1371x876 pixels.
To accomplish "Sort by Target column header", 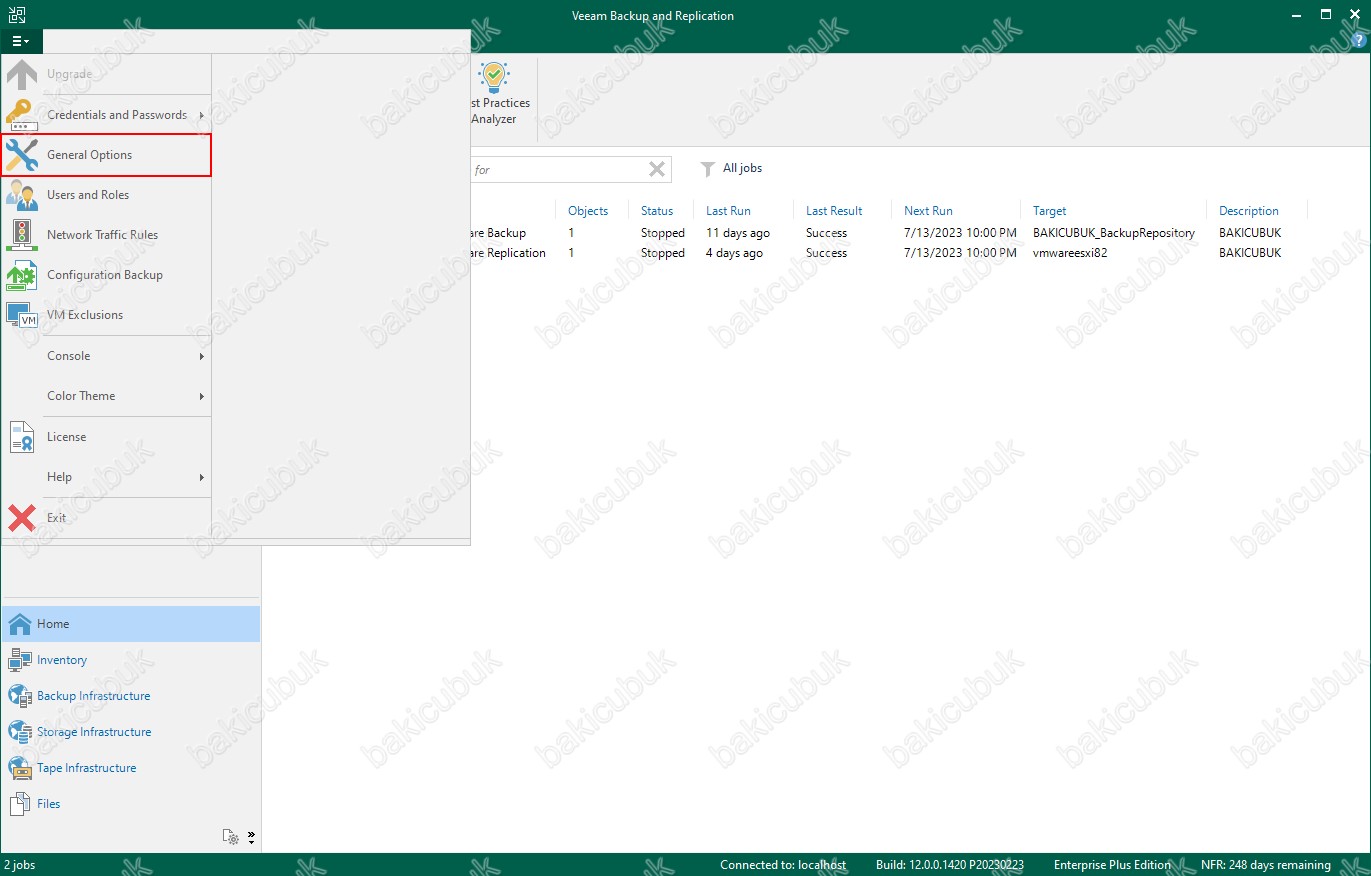I will point(1049,211).
